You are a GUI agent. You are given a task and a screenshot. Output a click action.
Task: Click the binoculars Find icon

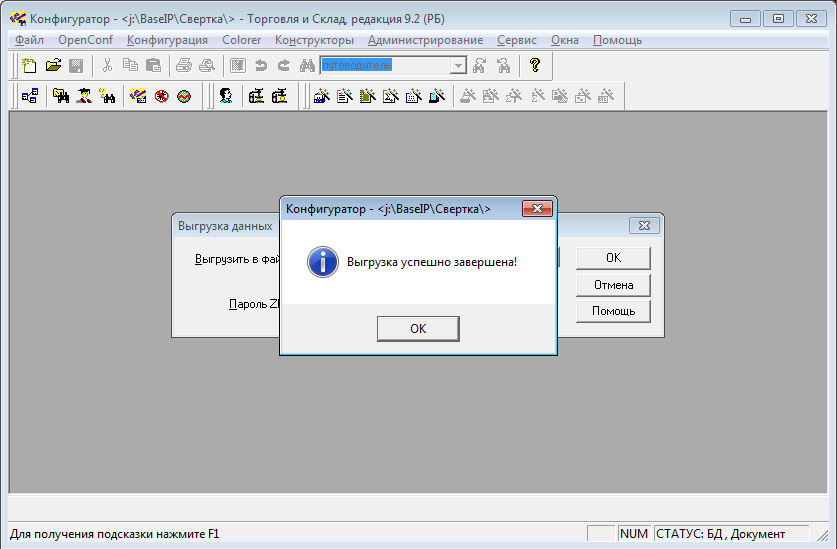307,66
